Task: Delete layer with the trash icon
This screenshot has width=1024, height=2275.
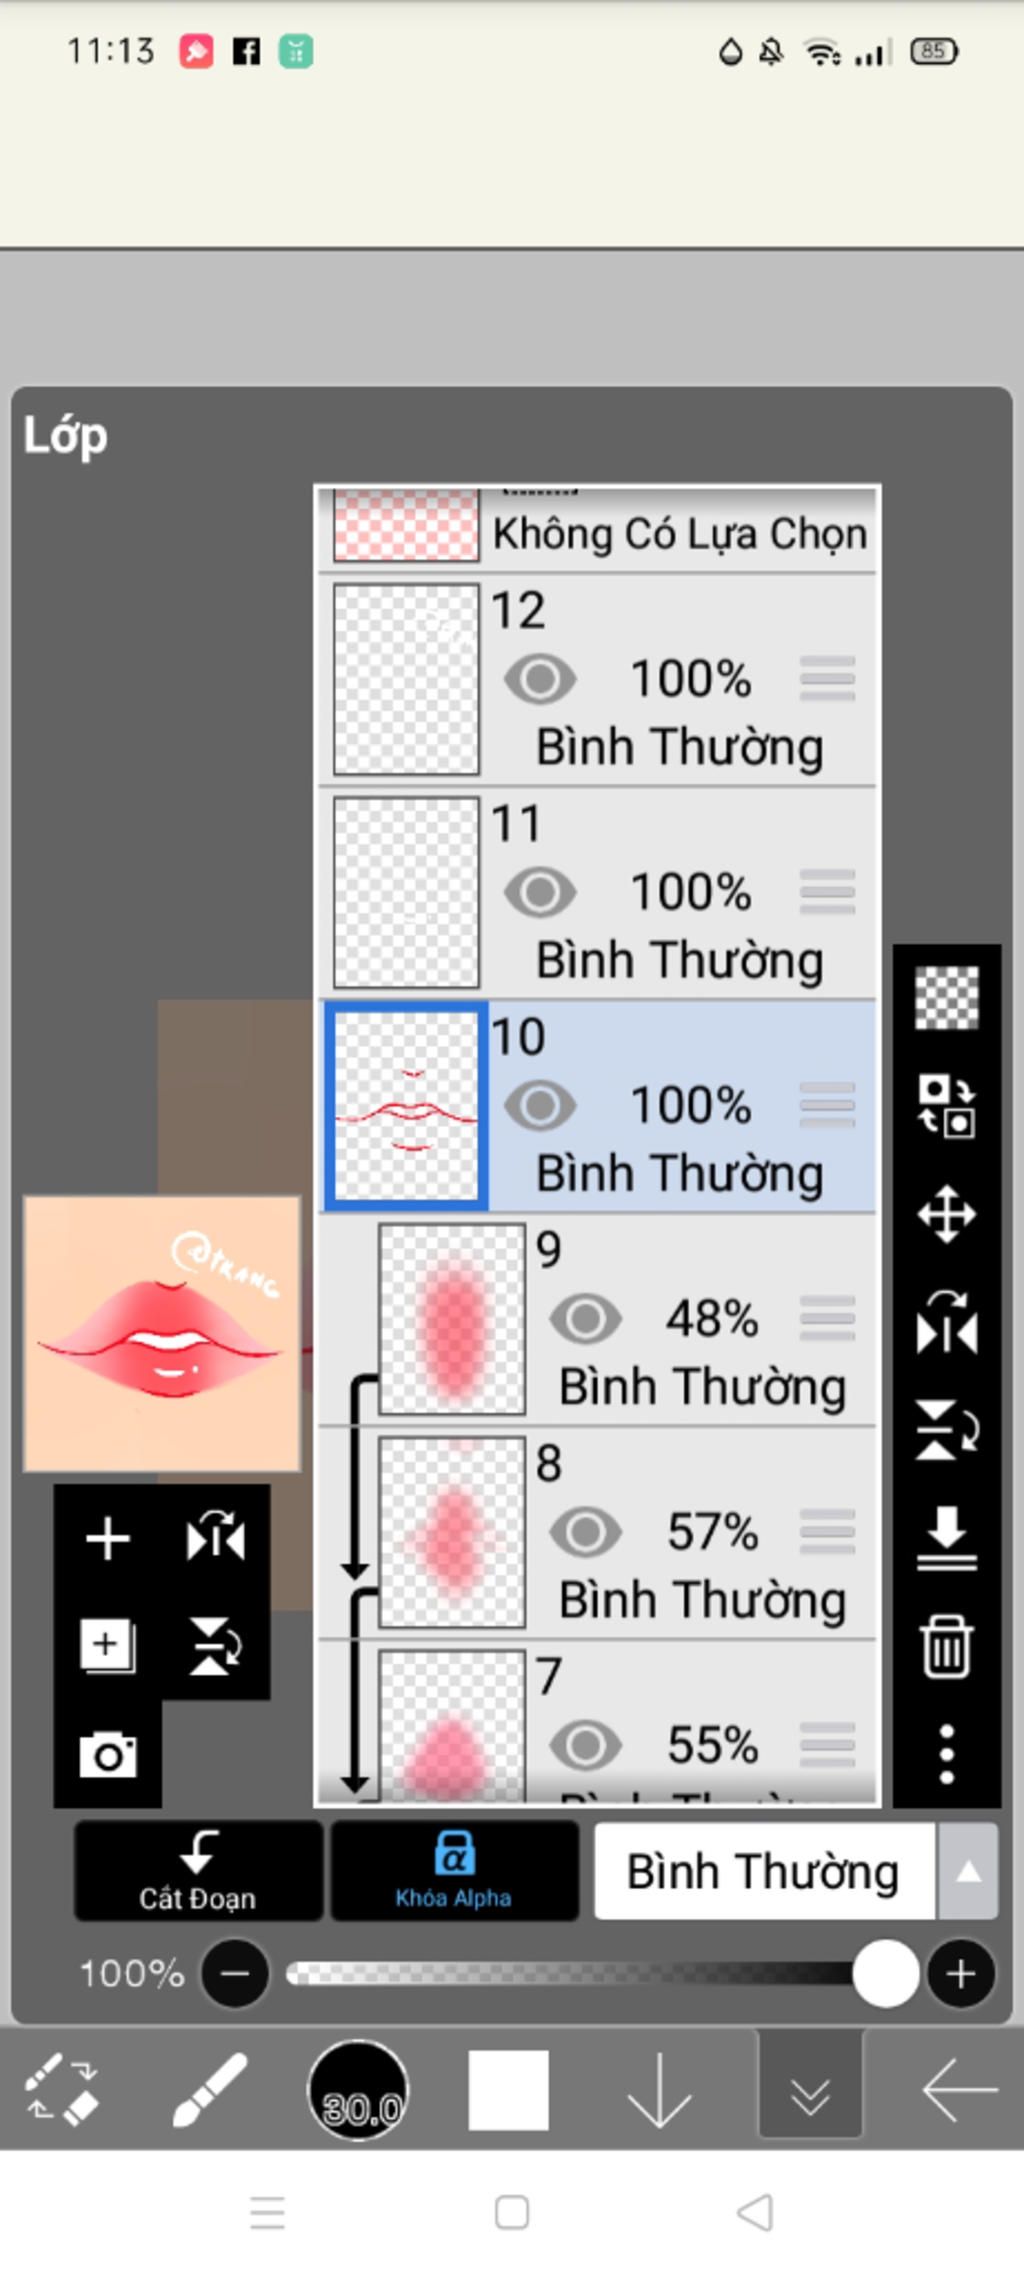Action: coord(946,1645)
